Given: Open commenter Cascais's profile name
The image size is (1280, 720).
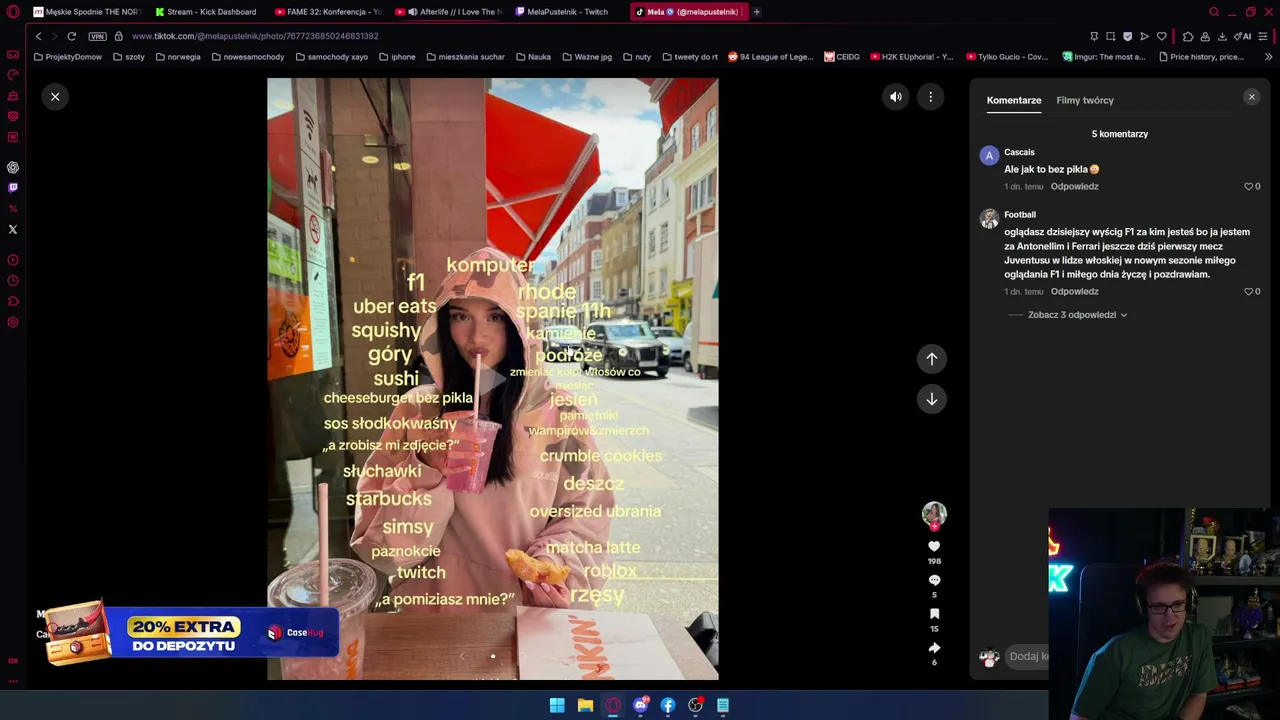Looking at the screenshot, I should pyautogui.click(x=1019, y=152).
